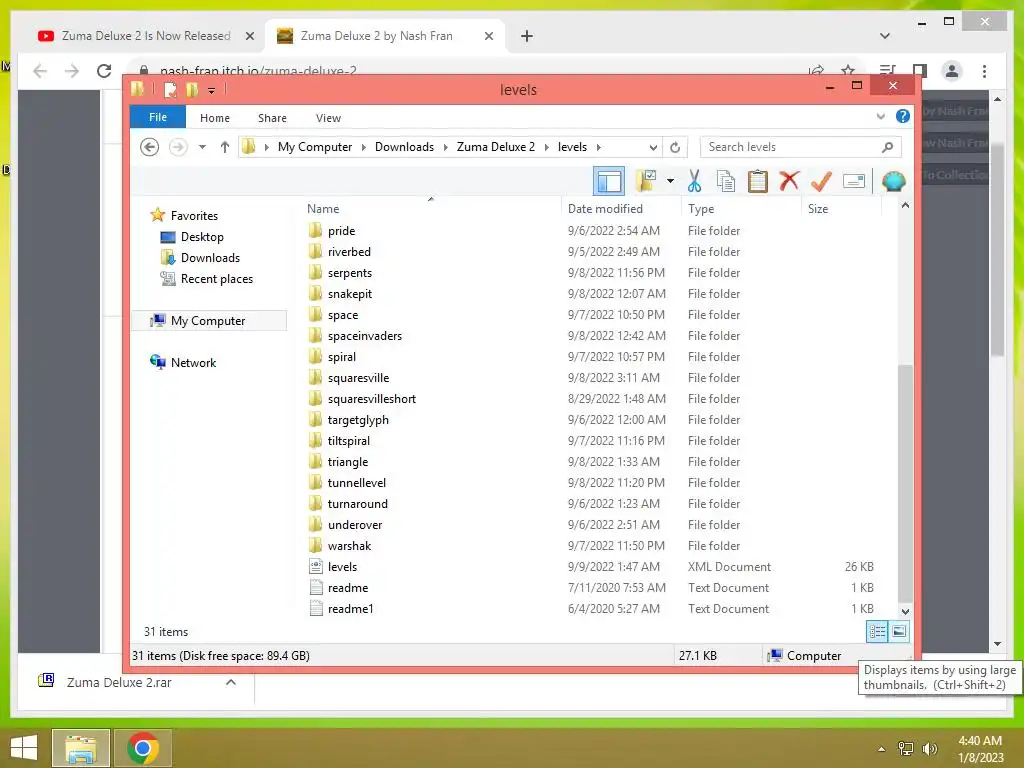Refresh the levels folder view
1024x768 pixels.
[x=675, y=147]
